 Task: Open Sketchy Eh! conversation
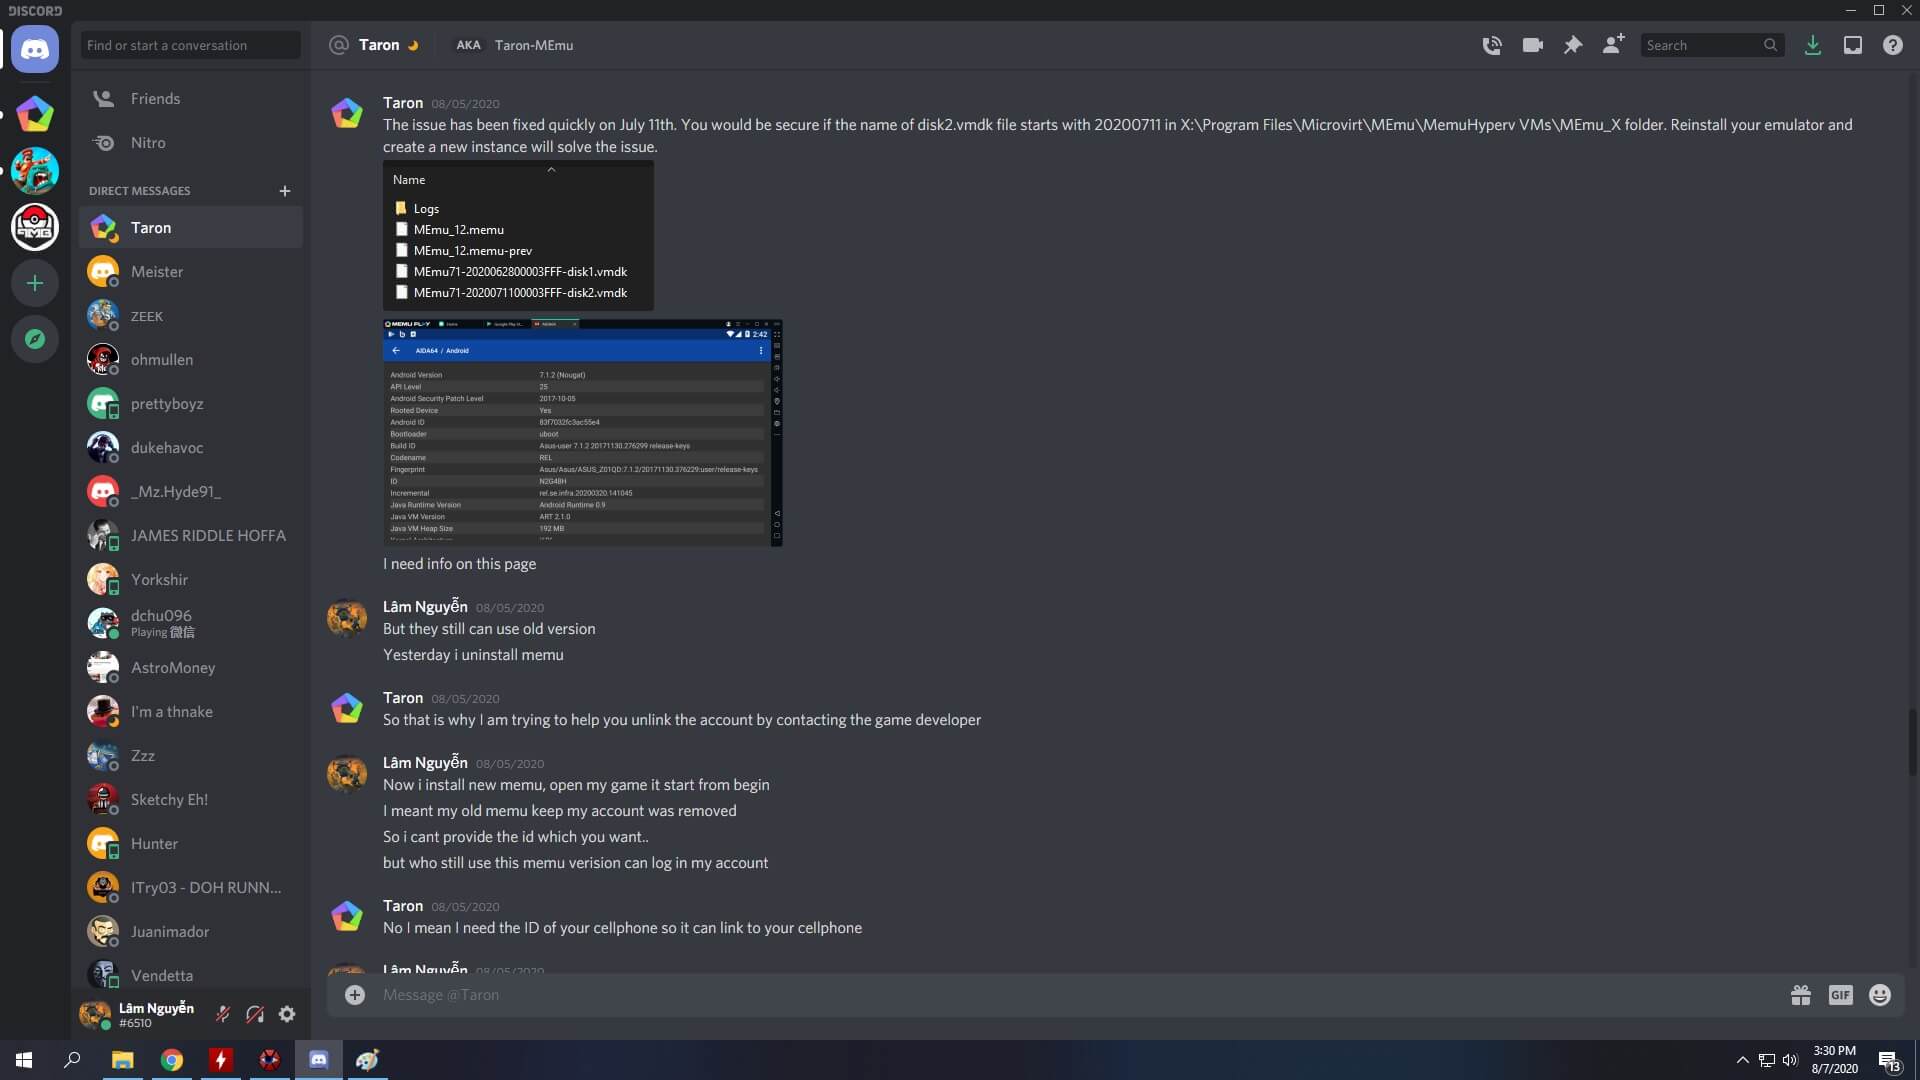tap(191, 800)
